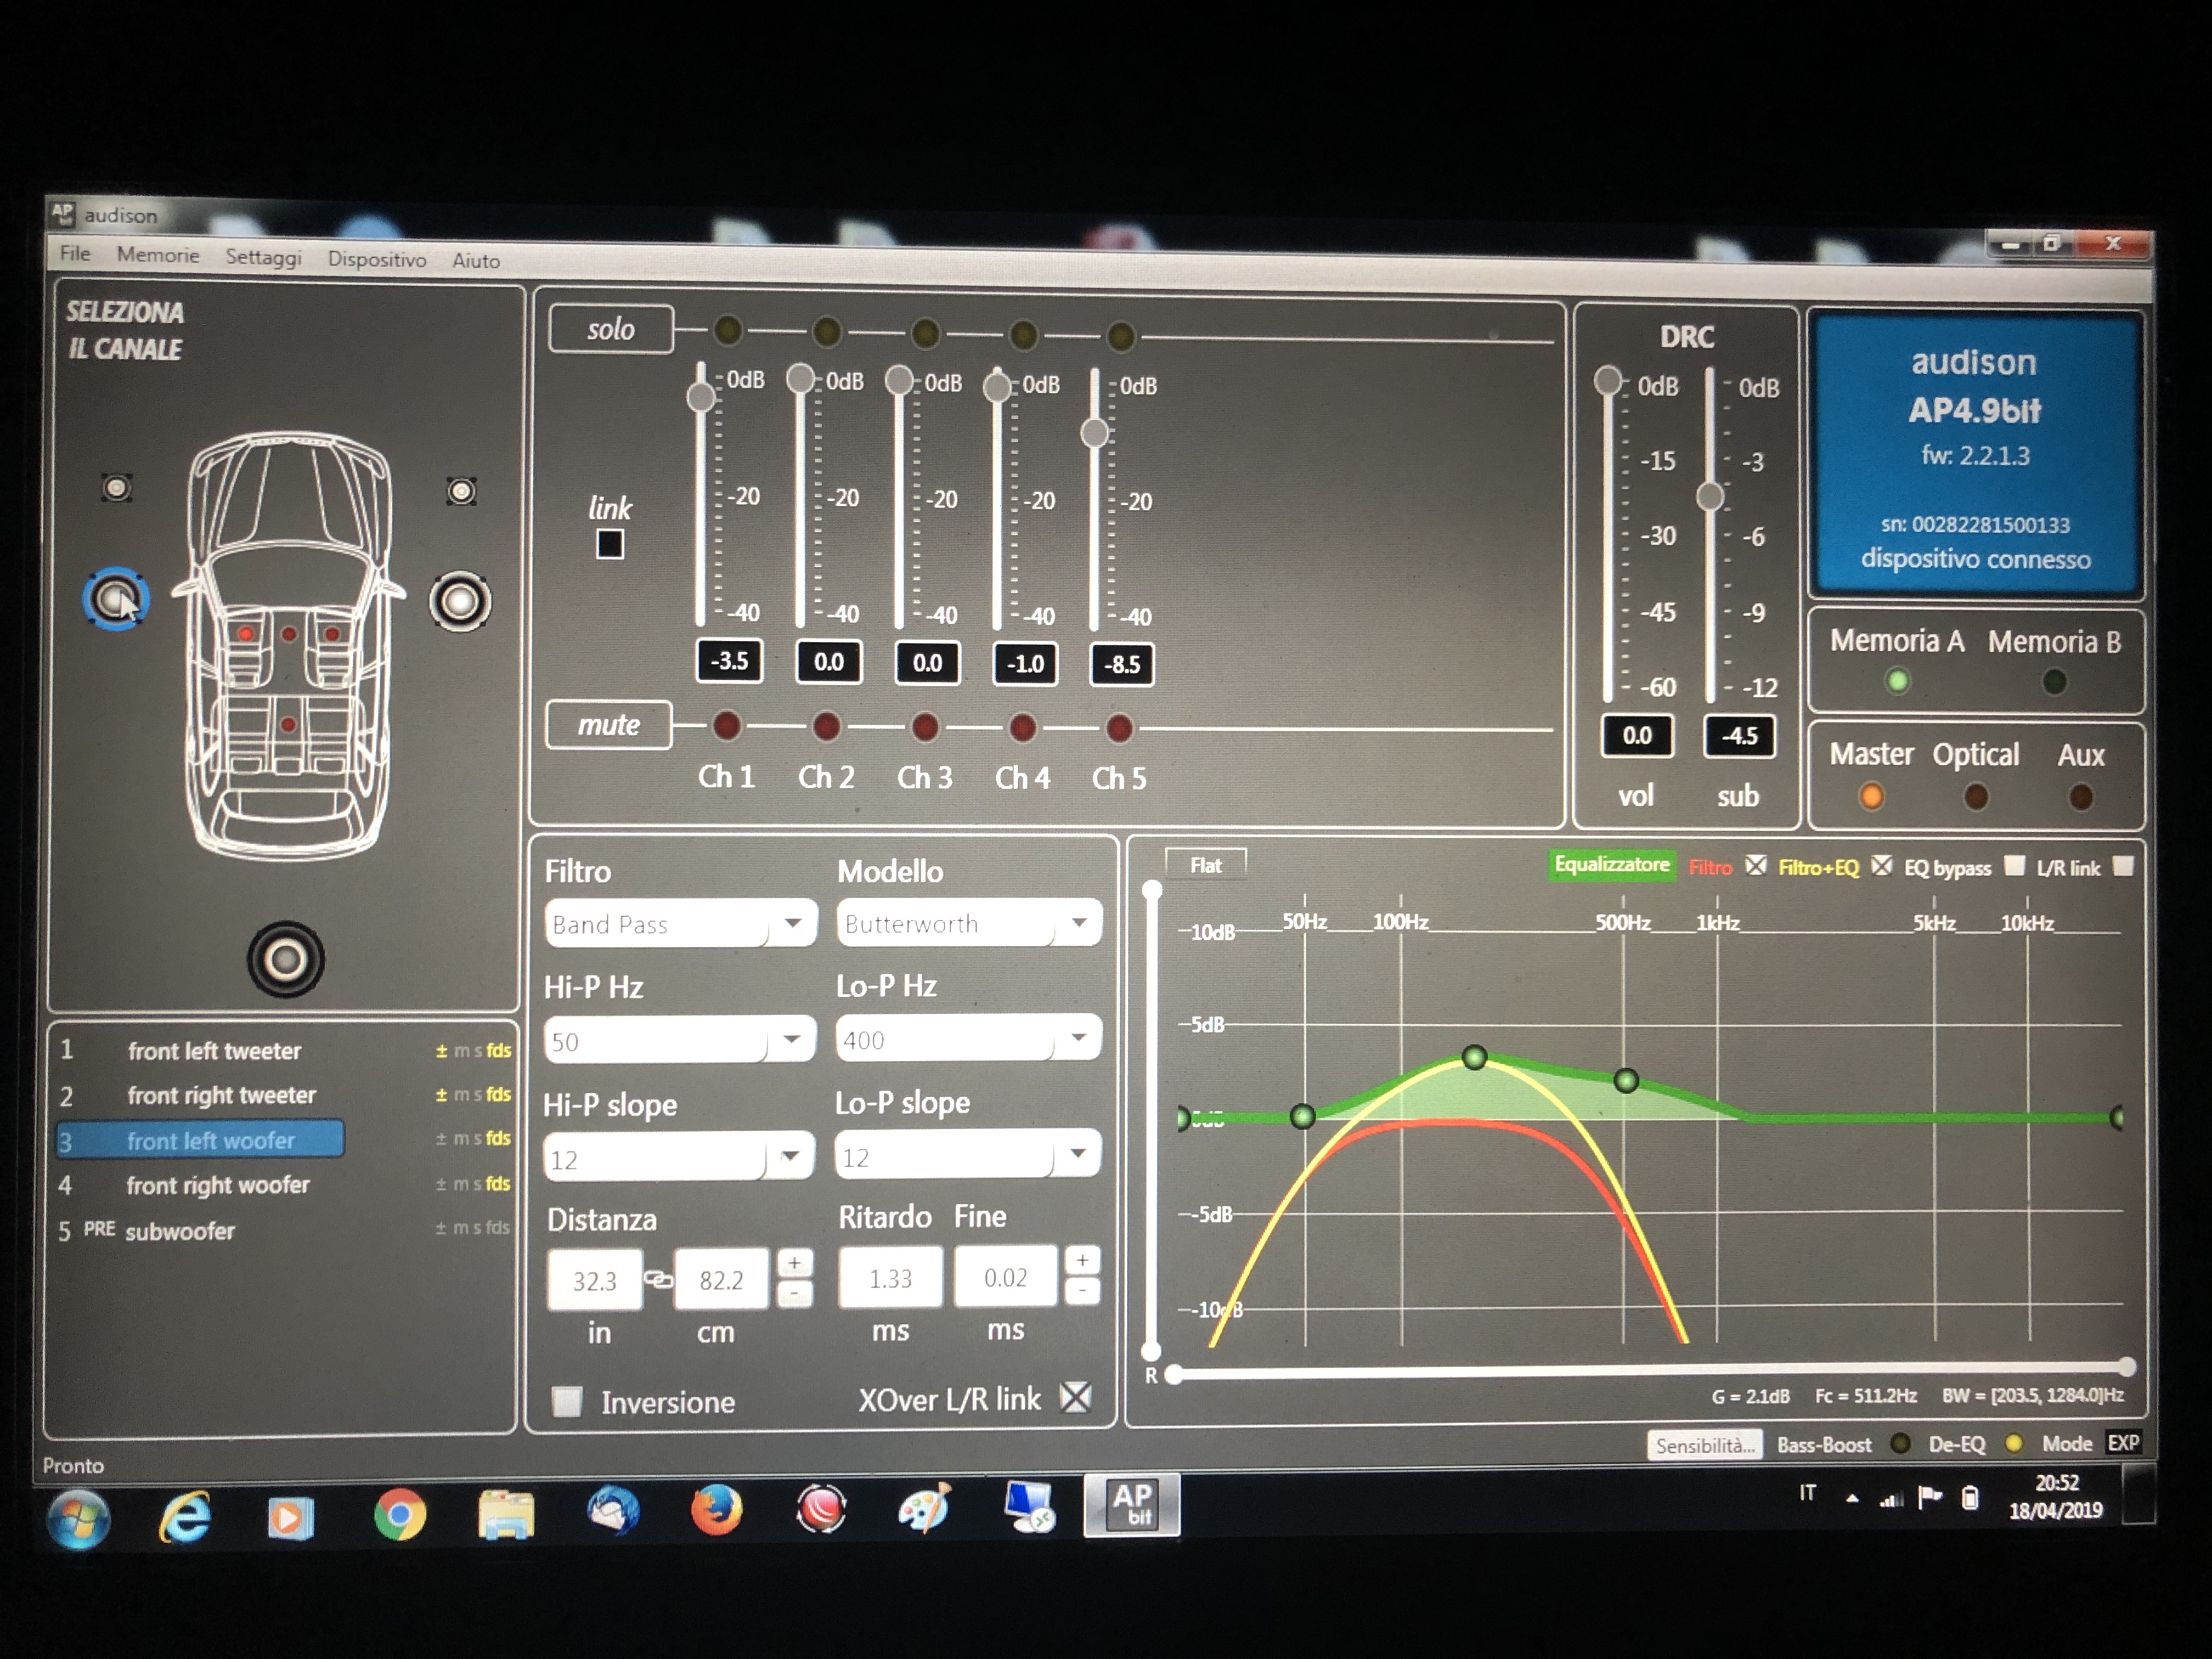Viewport: 2212px width, 1659px height.
Task: Enable the channel link checkbox
Action: click(x=610, y=545)
